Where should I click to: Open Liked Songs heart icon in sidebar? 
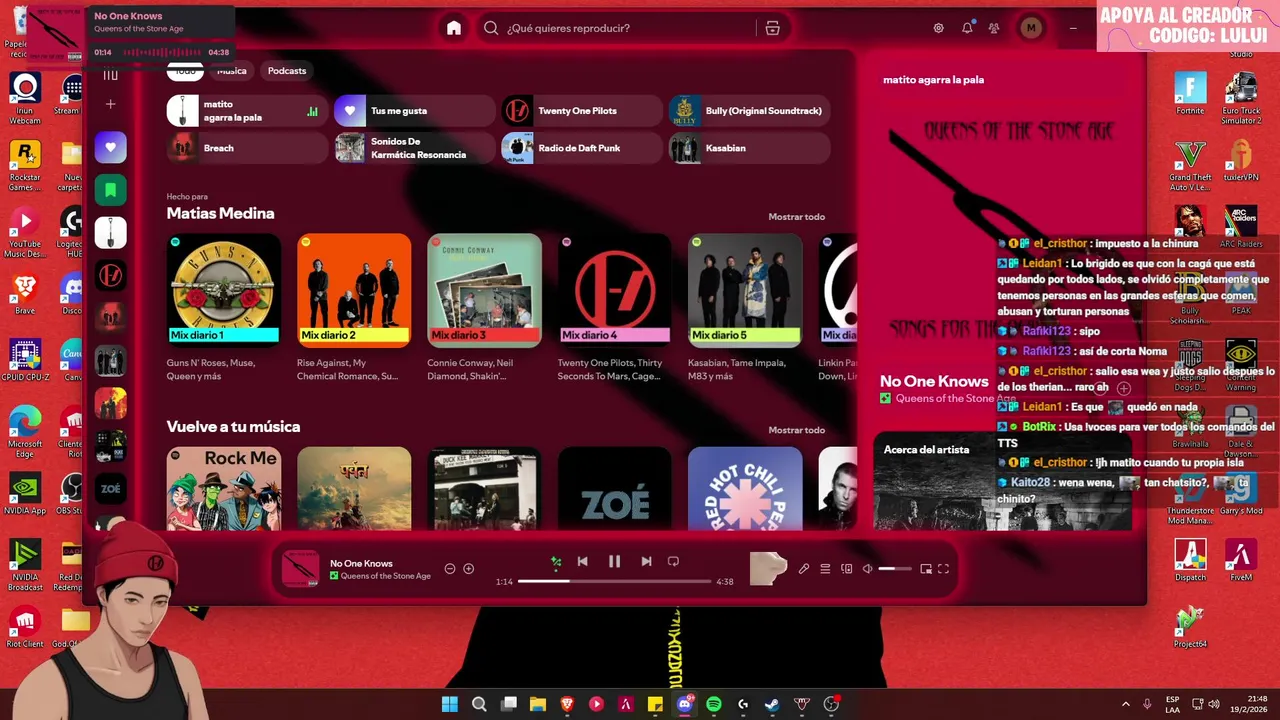pyautogui.click(x=111, y=147)
